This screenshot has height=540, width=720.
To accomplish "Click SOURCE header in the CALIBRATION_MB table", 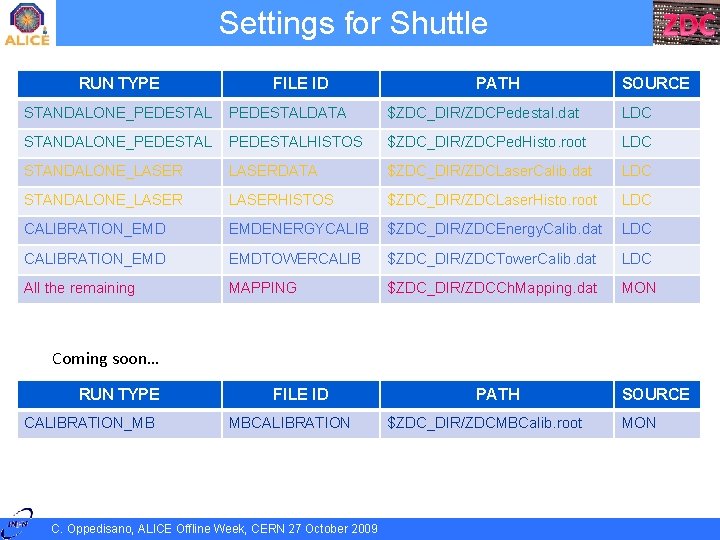I will coord(657,394).
